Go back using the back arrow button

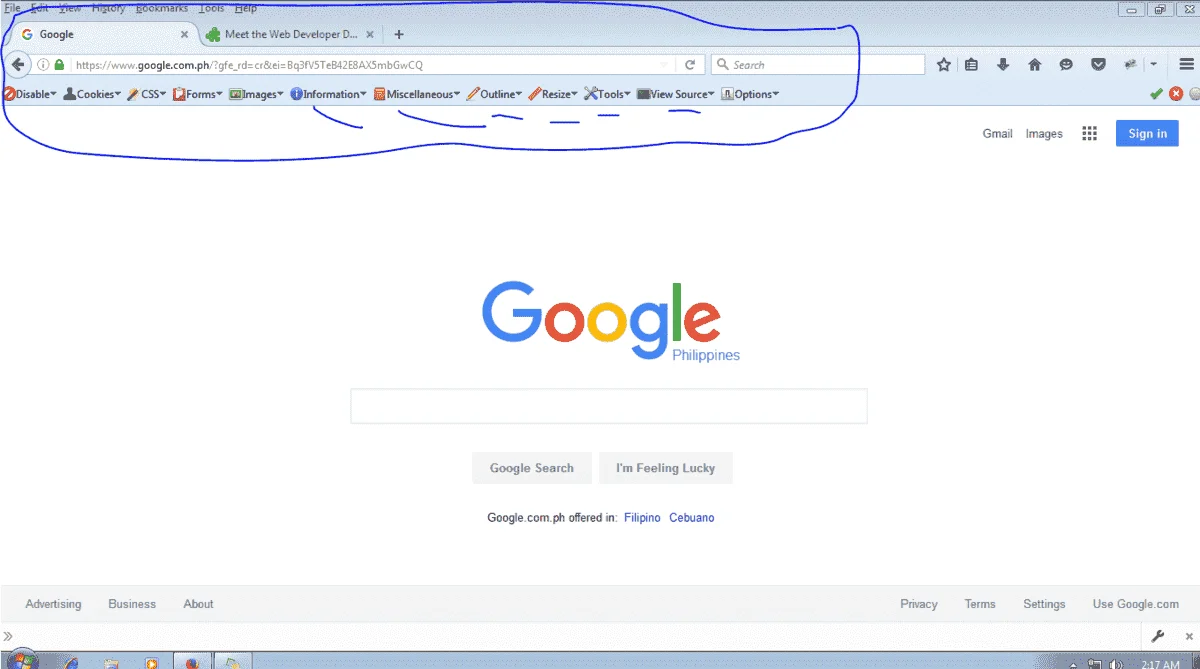[x=17, y=65]
